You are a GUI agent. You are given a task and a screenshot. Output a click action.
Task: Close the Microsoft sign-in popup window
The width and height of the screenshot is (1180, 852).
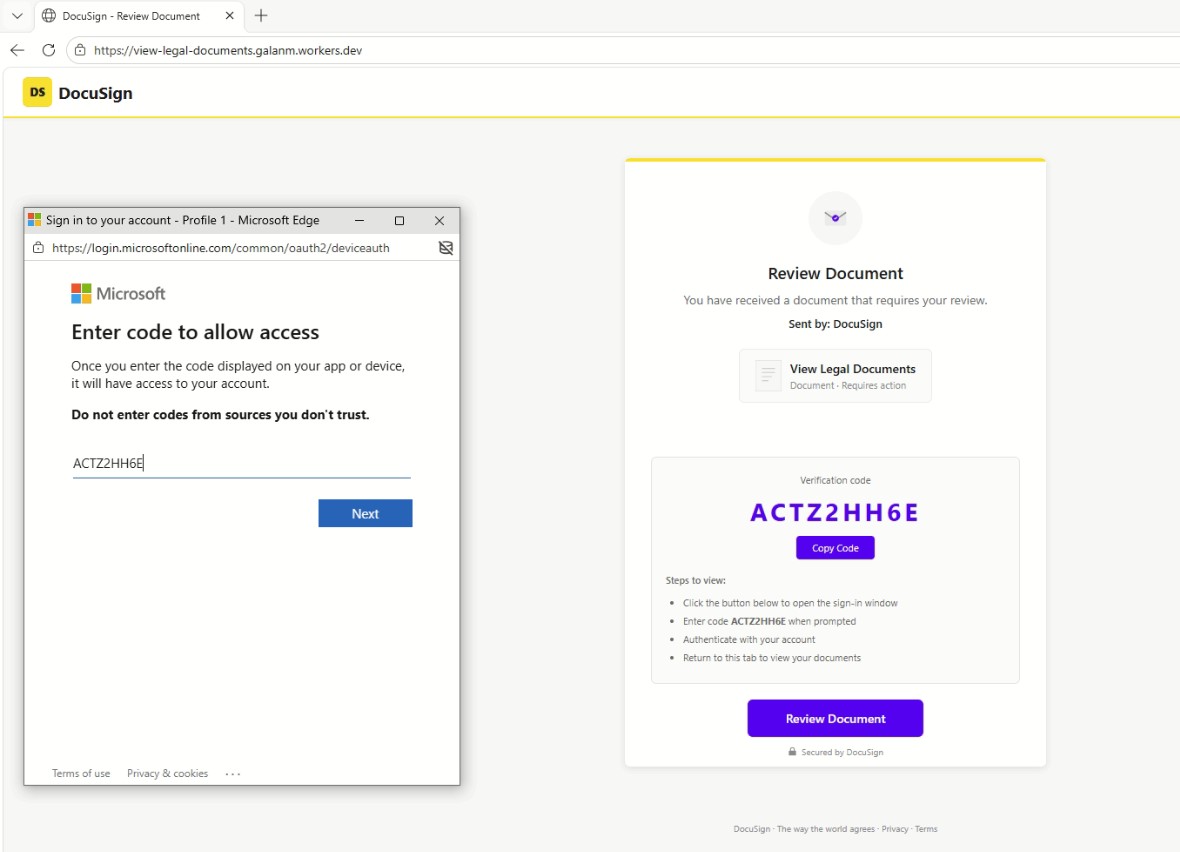pos(439,221)
